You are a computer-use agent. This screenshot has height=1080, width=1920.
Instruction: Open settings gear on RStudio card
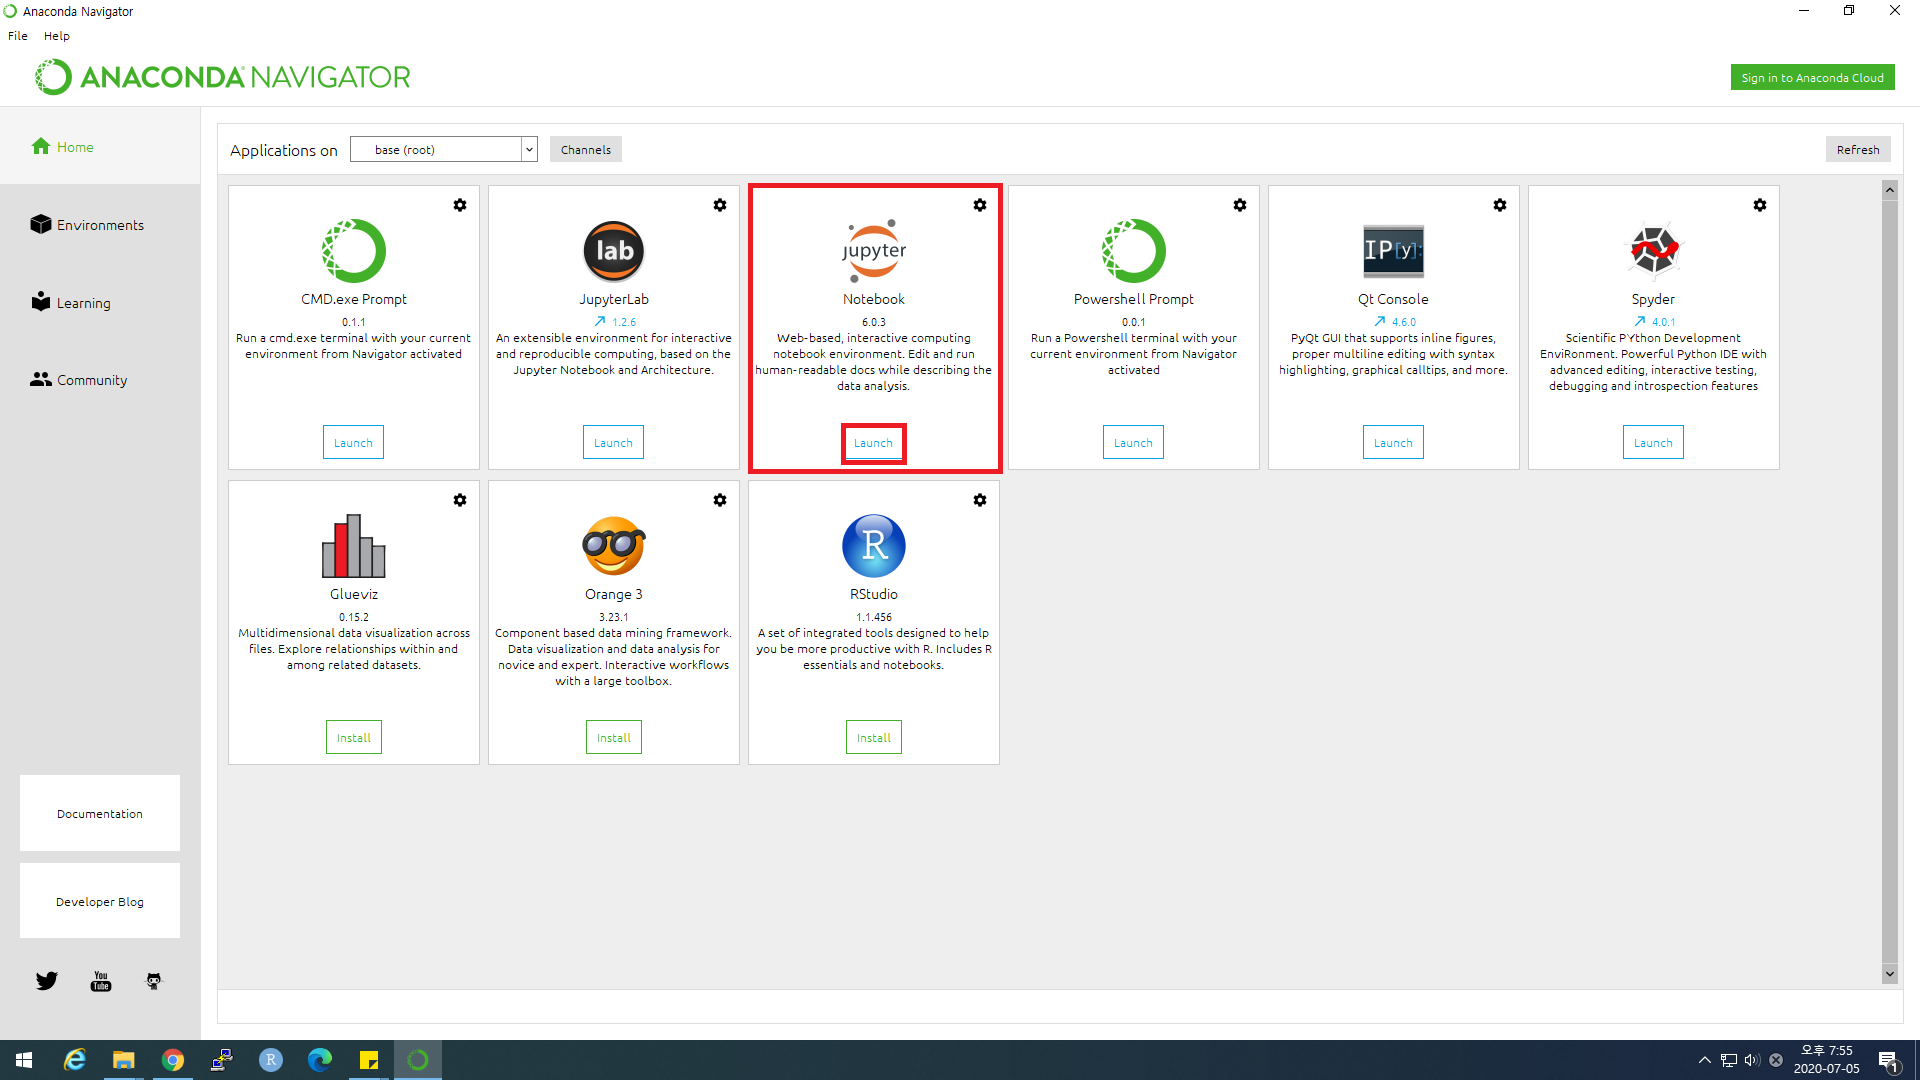coord(980,500)
